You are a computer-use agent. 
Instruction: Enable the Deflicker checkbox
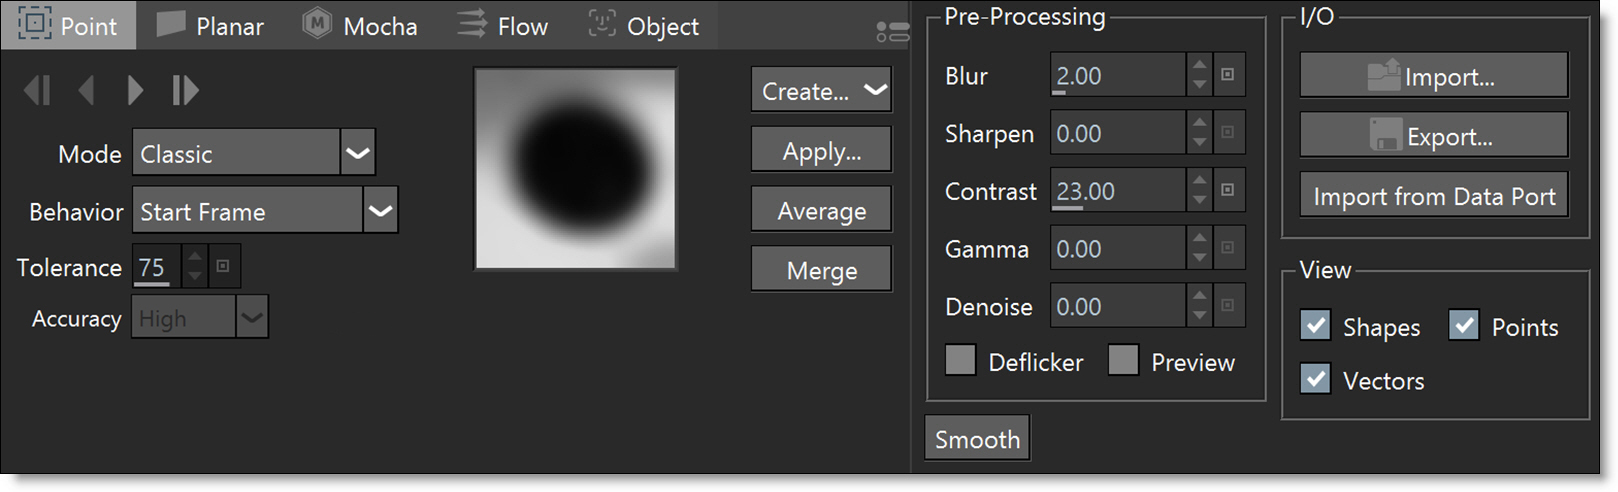tap(960, 360)
